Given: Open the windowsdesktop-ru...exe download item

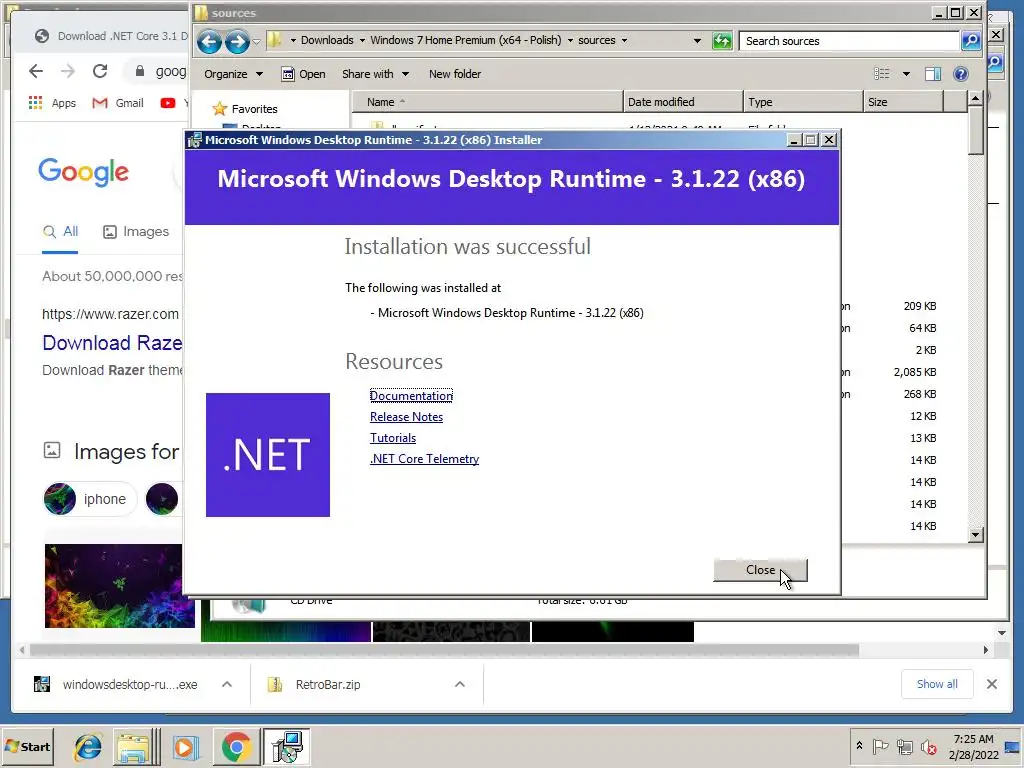Looking at the screenshot, I should pos(116,684).
